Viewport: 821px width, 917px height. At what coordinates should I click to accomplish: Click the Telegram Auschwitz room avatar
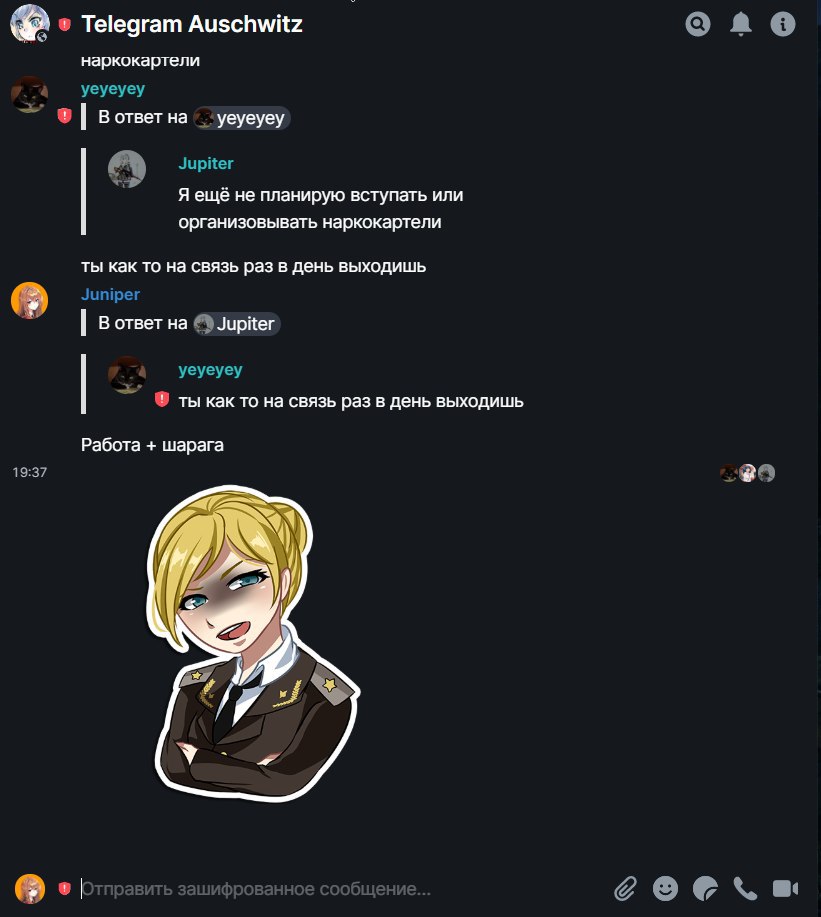(x=30, y=24)
